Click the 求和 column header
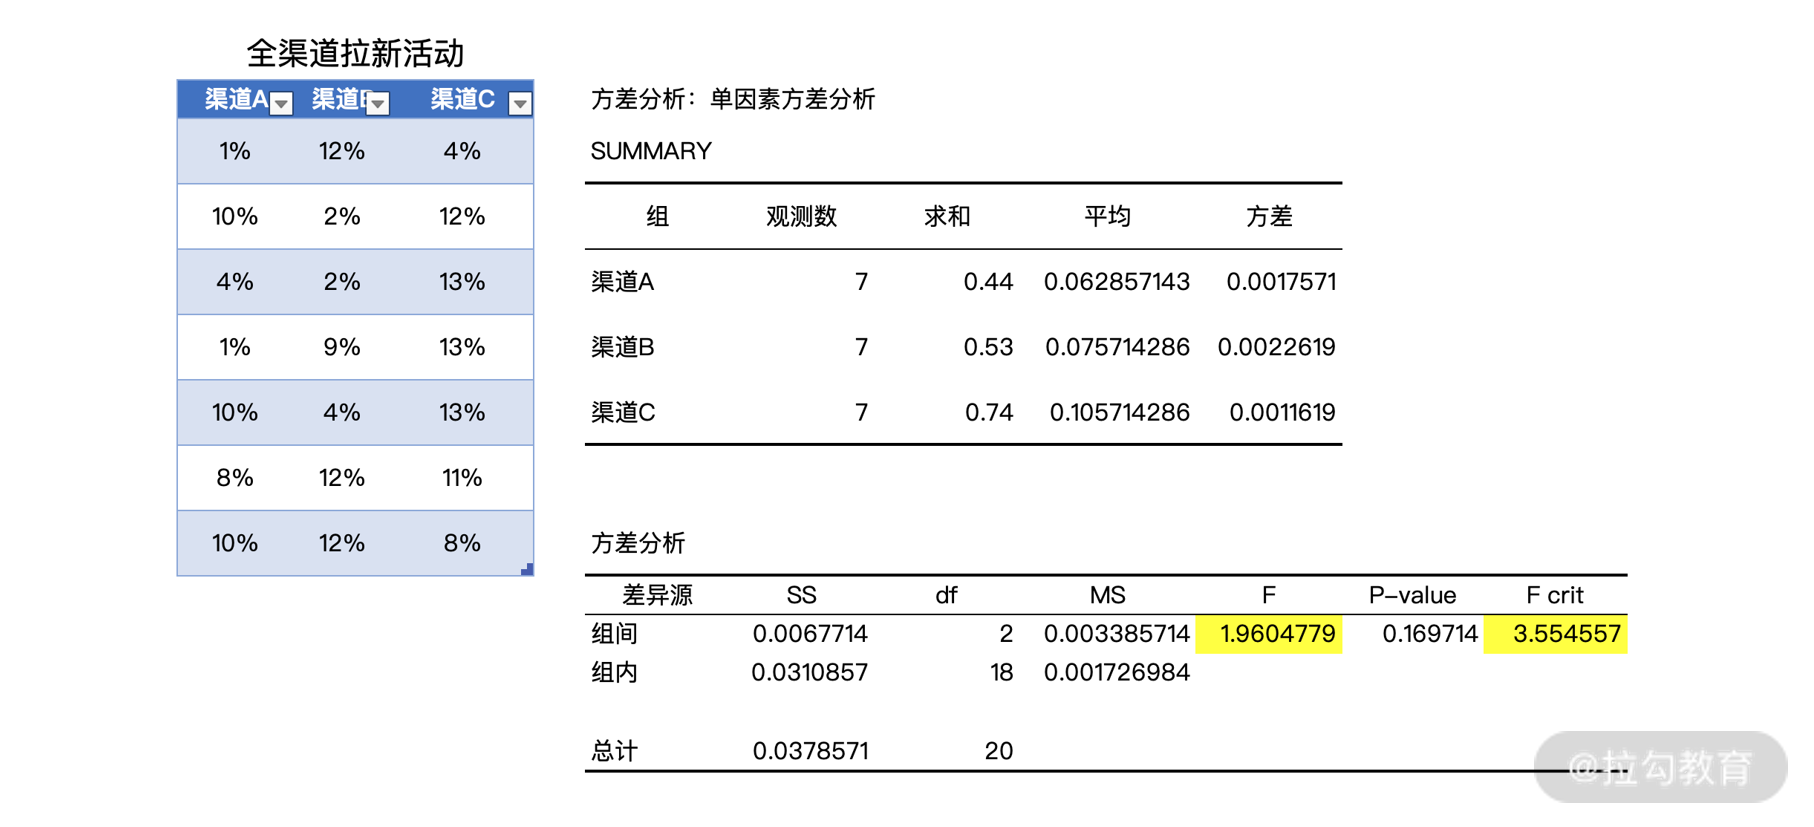This screenshot has width=1814, height=827. click(947, 216)
